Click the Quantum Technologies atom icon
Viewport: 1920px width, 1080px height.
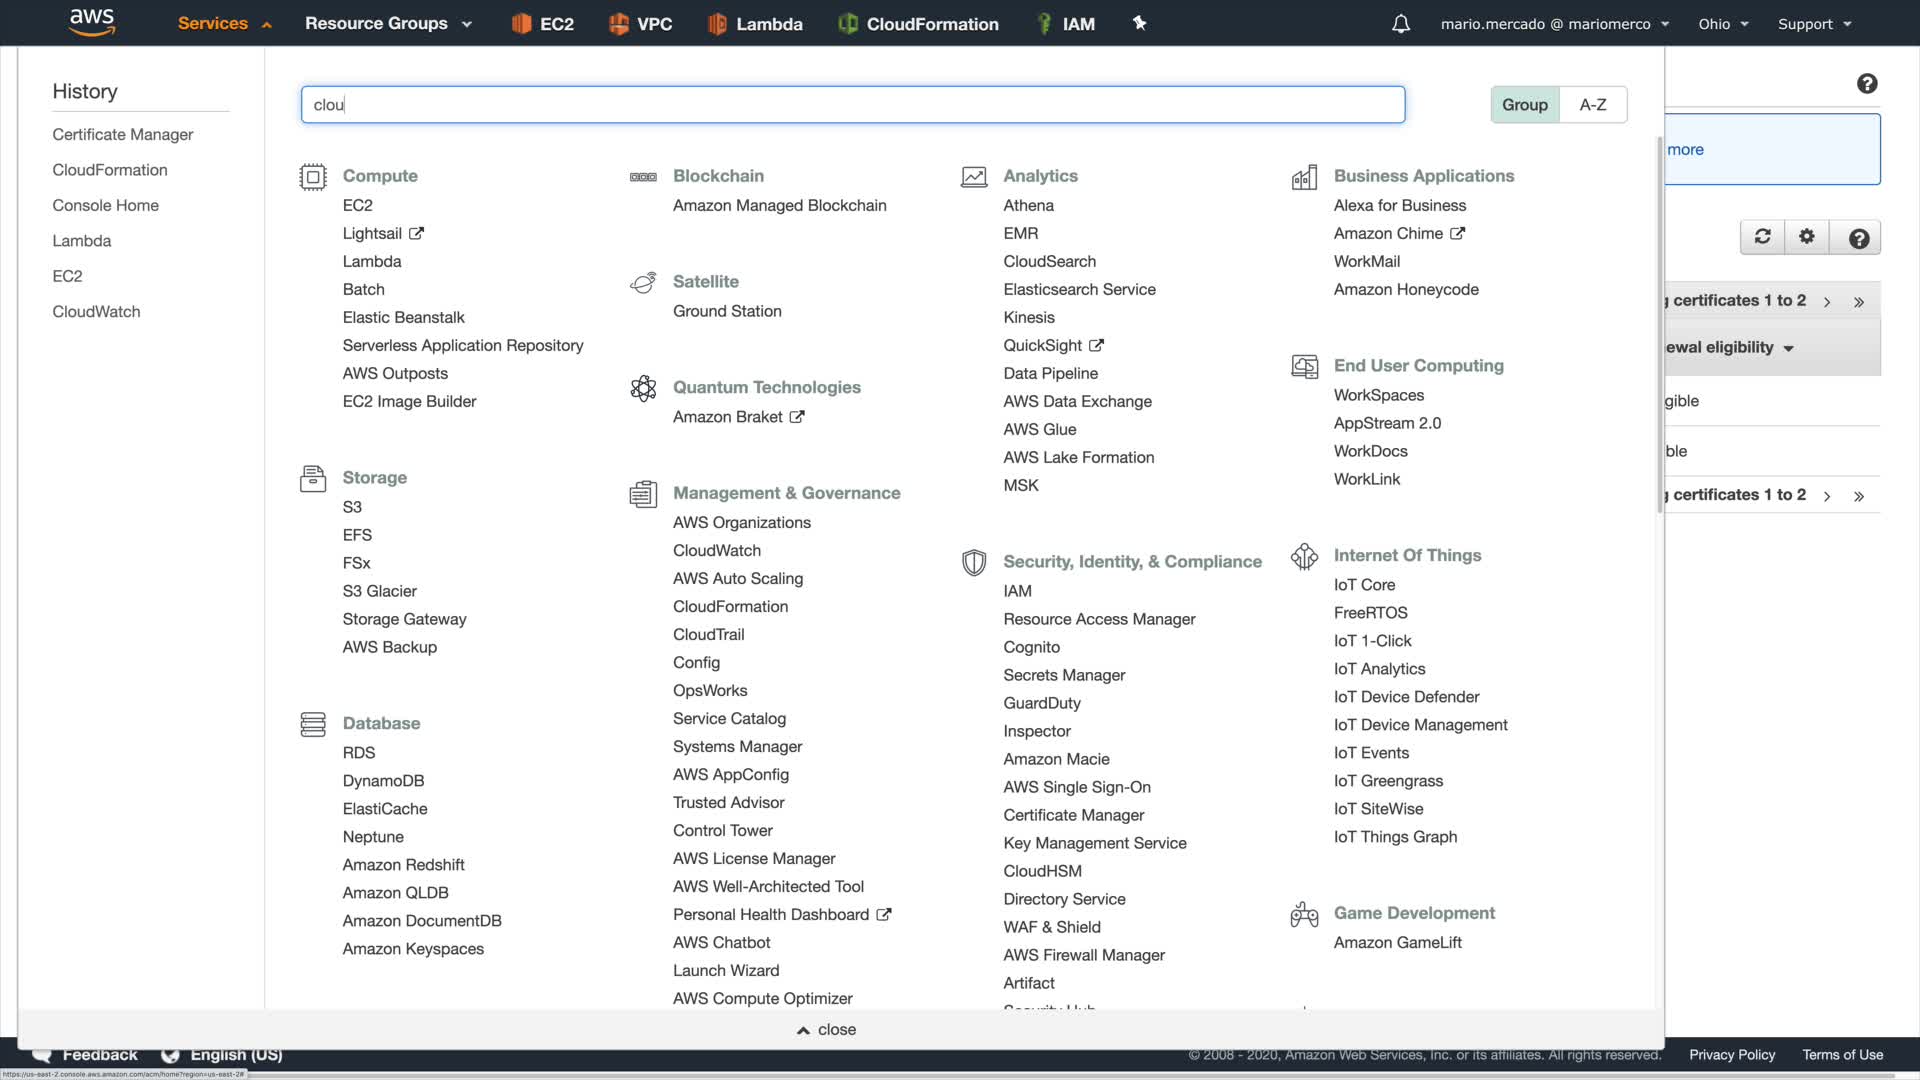point(643,388)
